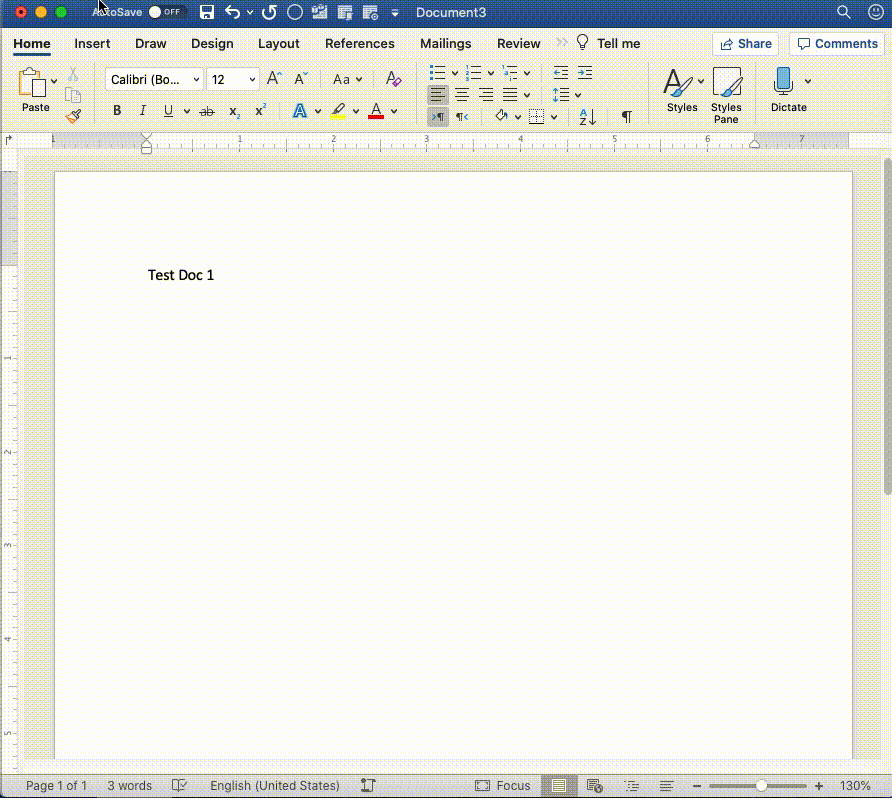
Task: Select Center alignment button
Action: tap(462, 94)
